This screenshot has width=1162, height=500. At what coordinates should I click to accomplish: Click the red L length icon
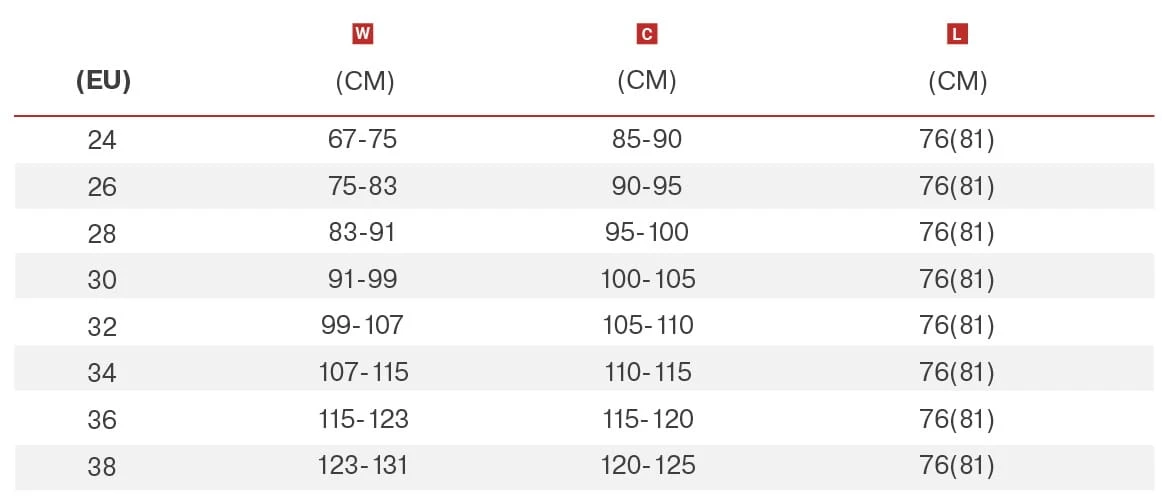957,34
